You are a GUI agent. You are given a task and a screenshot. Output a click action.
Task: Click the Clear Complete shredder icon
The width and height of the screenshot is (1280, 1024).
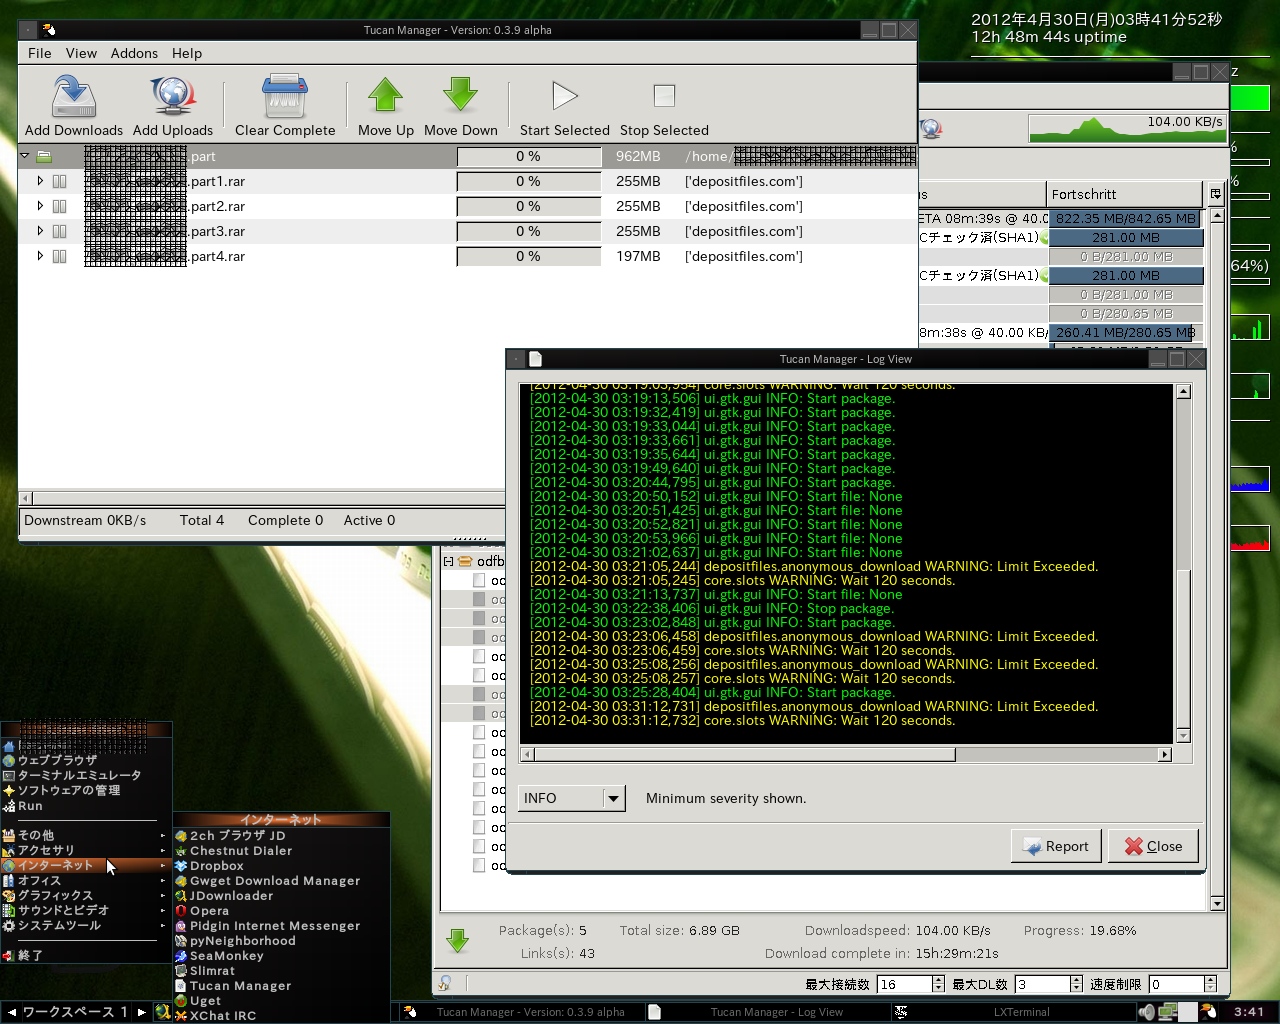pyautogui.click(x=285, y=96)
